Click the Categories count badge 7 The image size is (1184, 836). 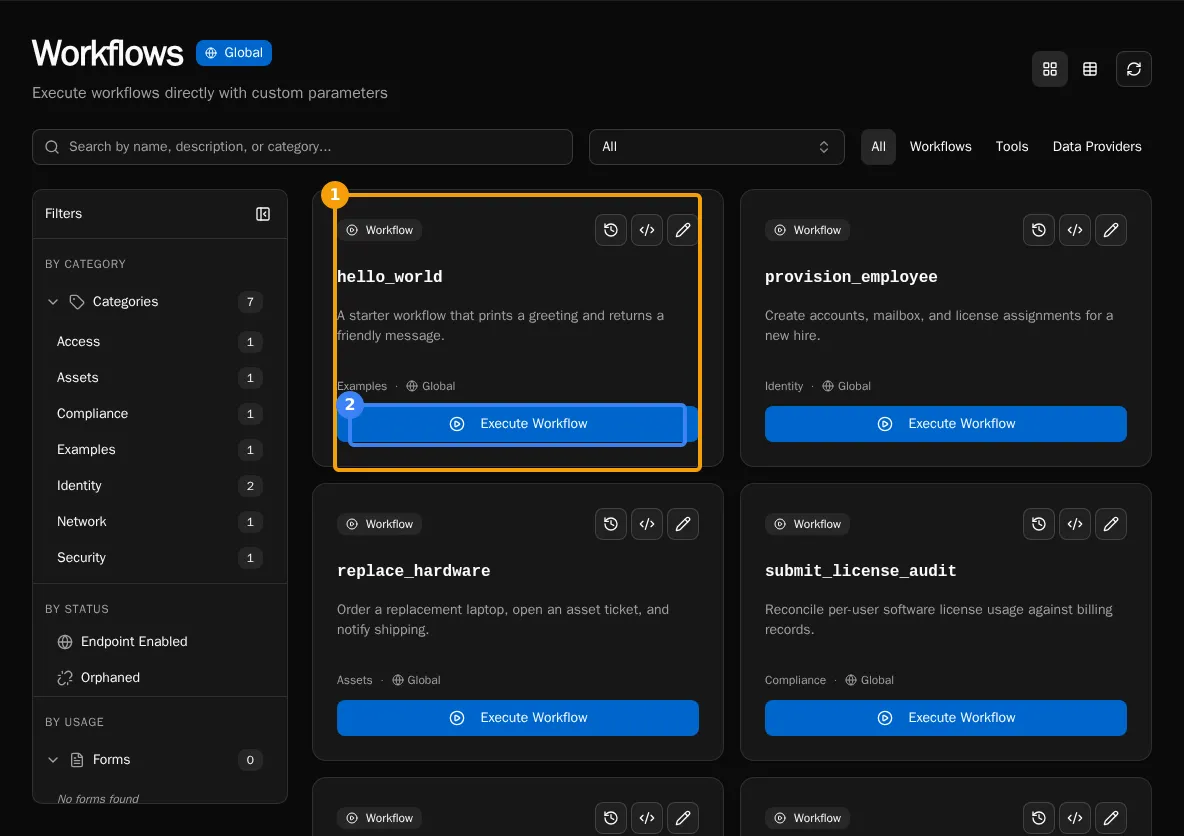[251, 302]
